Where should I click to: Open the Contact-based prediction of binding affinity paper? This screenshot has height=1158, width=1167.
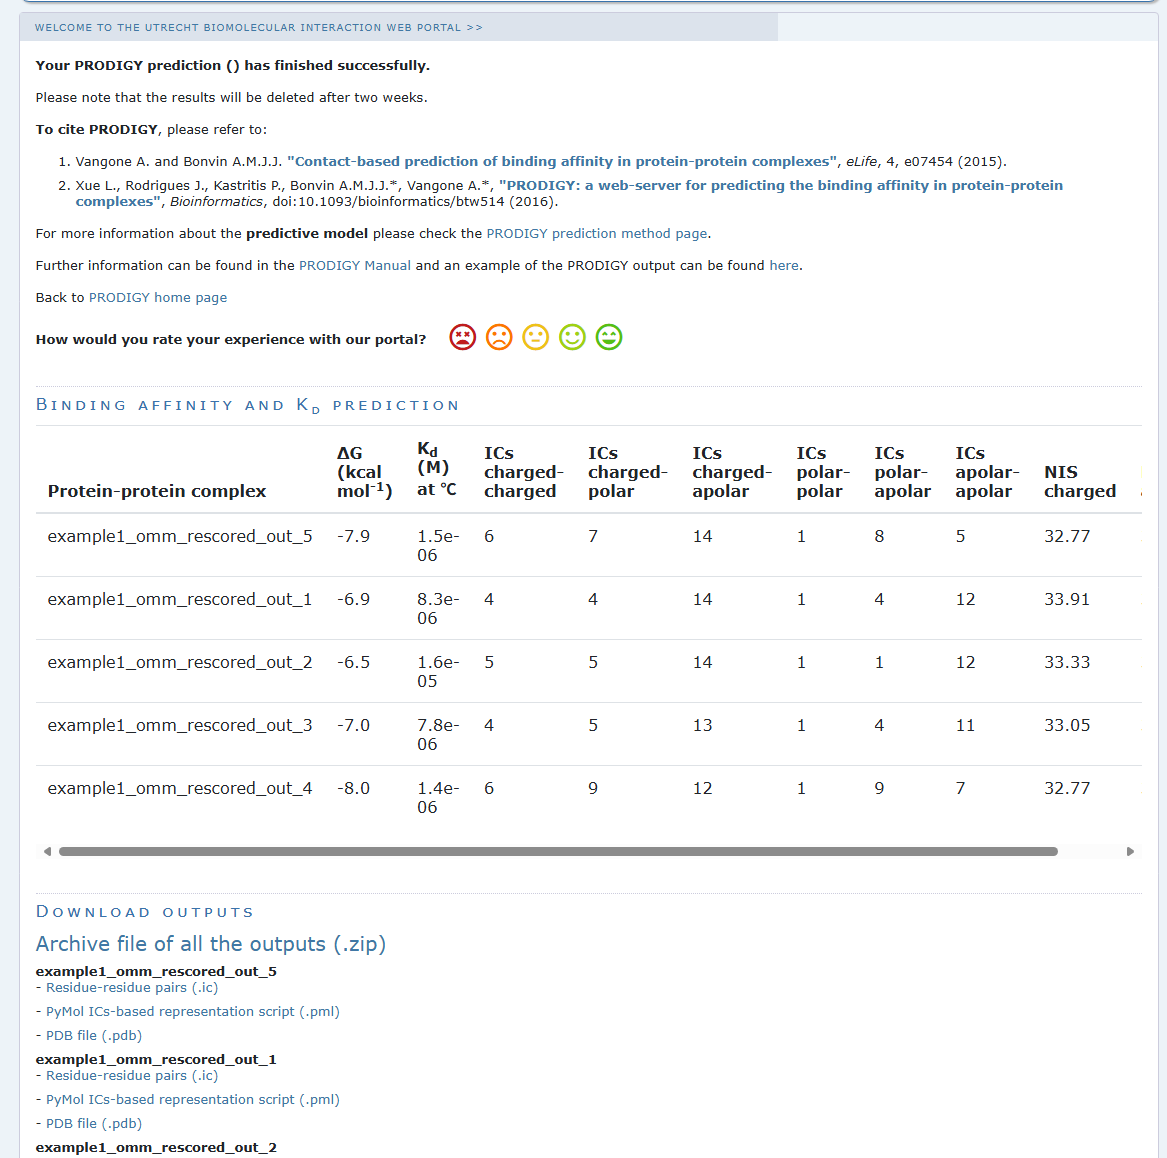point(563,161)
